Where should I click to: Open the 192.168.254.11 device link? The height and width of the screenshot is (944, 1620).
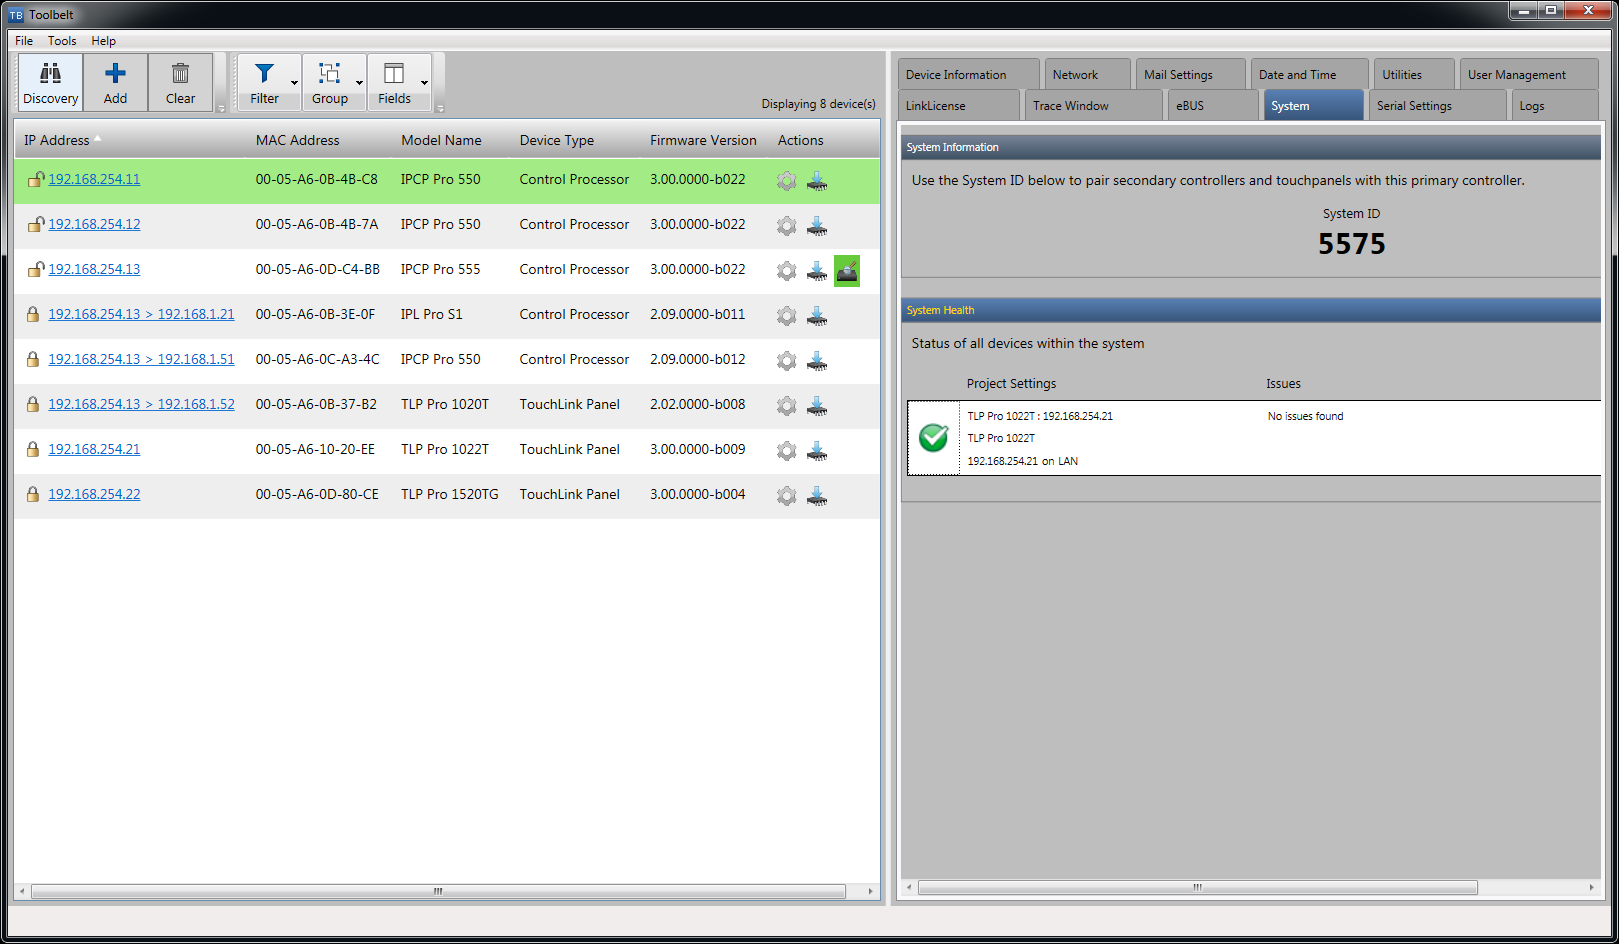coord(94,180)
